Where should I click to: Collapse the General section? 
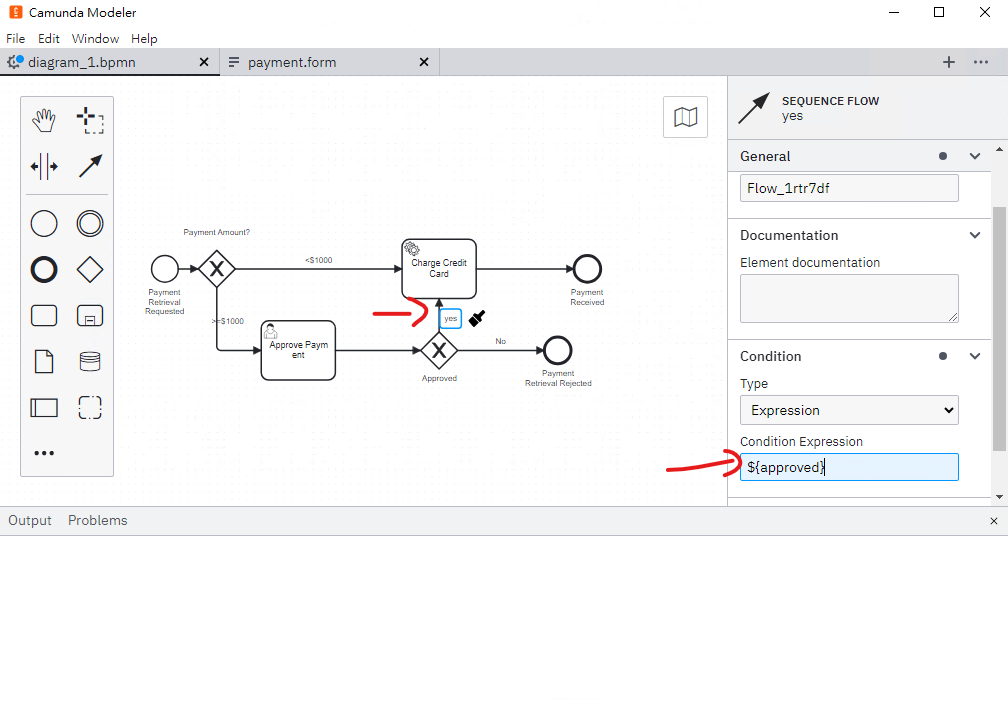pos(975,156)
